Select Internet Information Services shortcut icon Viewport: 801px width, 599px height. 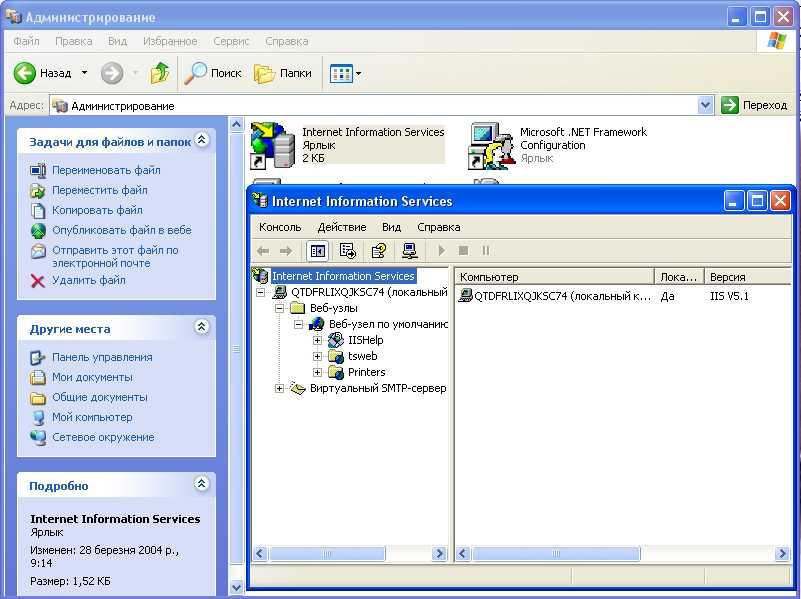pos(272,146)
